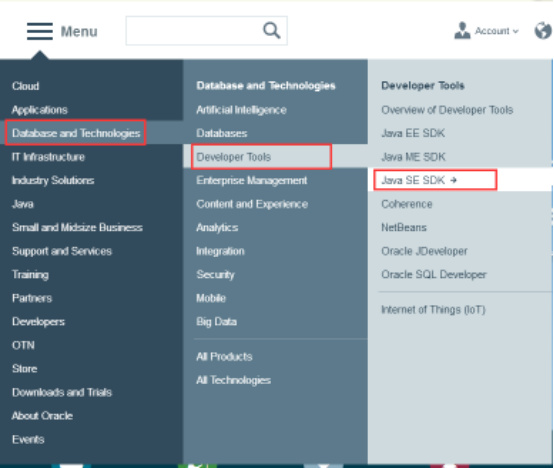Image resolution: width=554 pixels, height=468 pixels.
Task: Click the Menu label text
Action: pyautogui.click(x=79, y=31)
